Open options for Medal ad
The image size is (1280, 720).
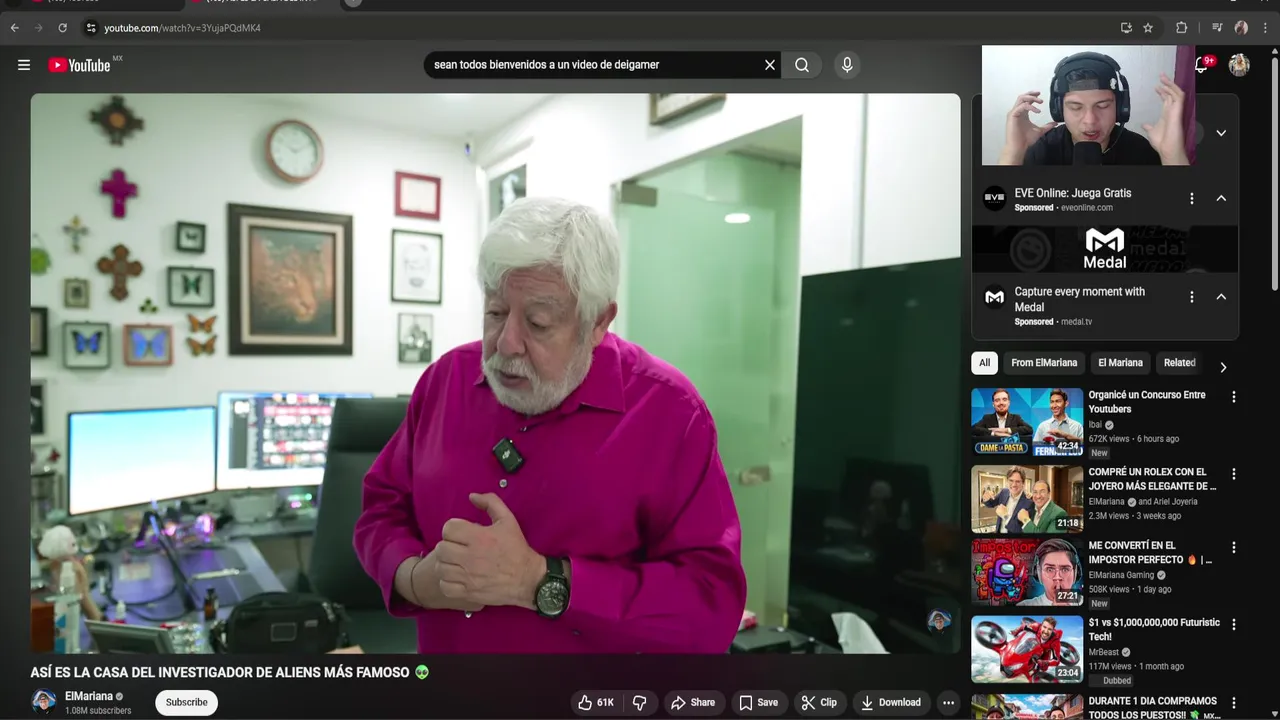[x=1191, y=297]
